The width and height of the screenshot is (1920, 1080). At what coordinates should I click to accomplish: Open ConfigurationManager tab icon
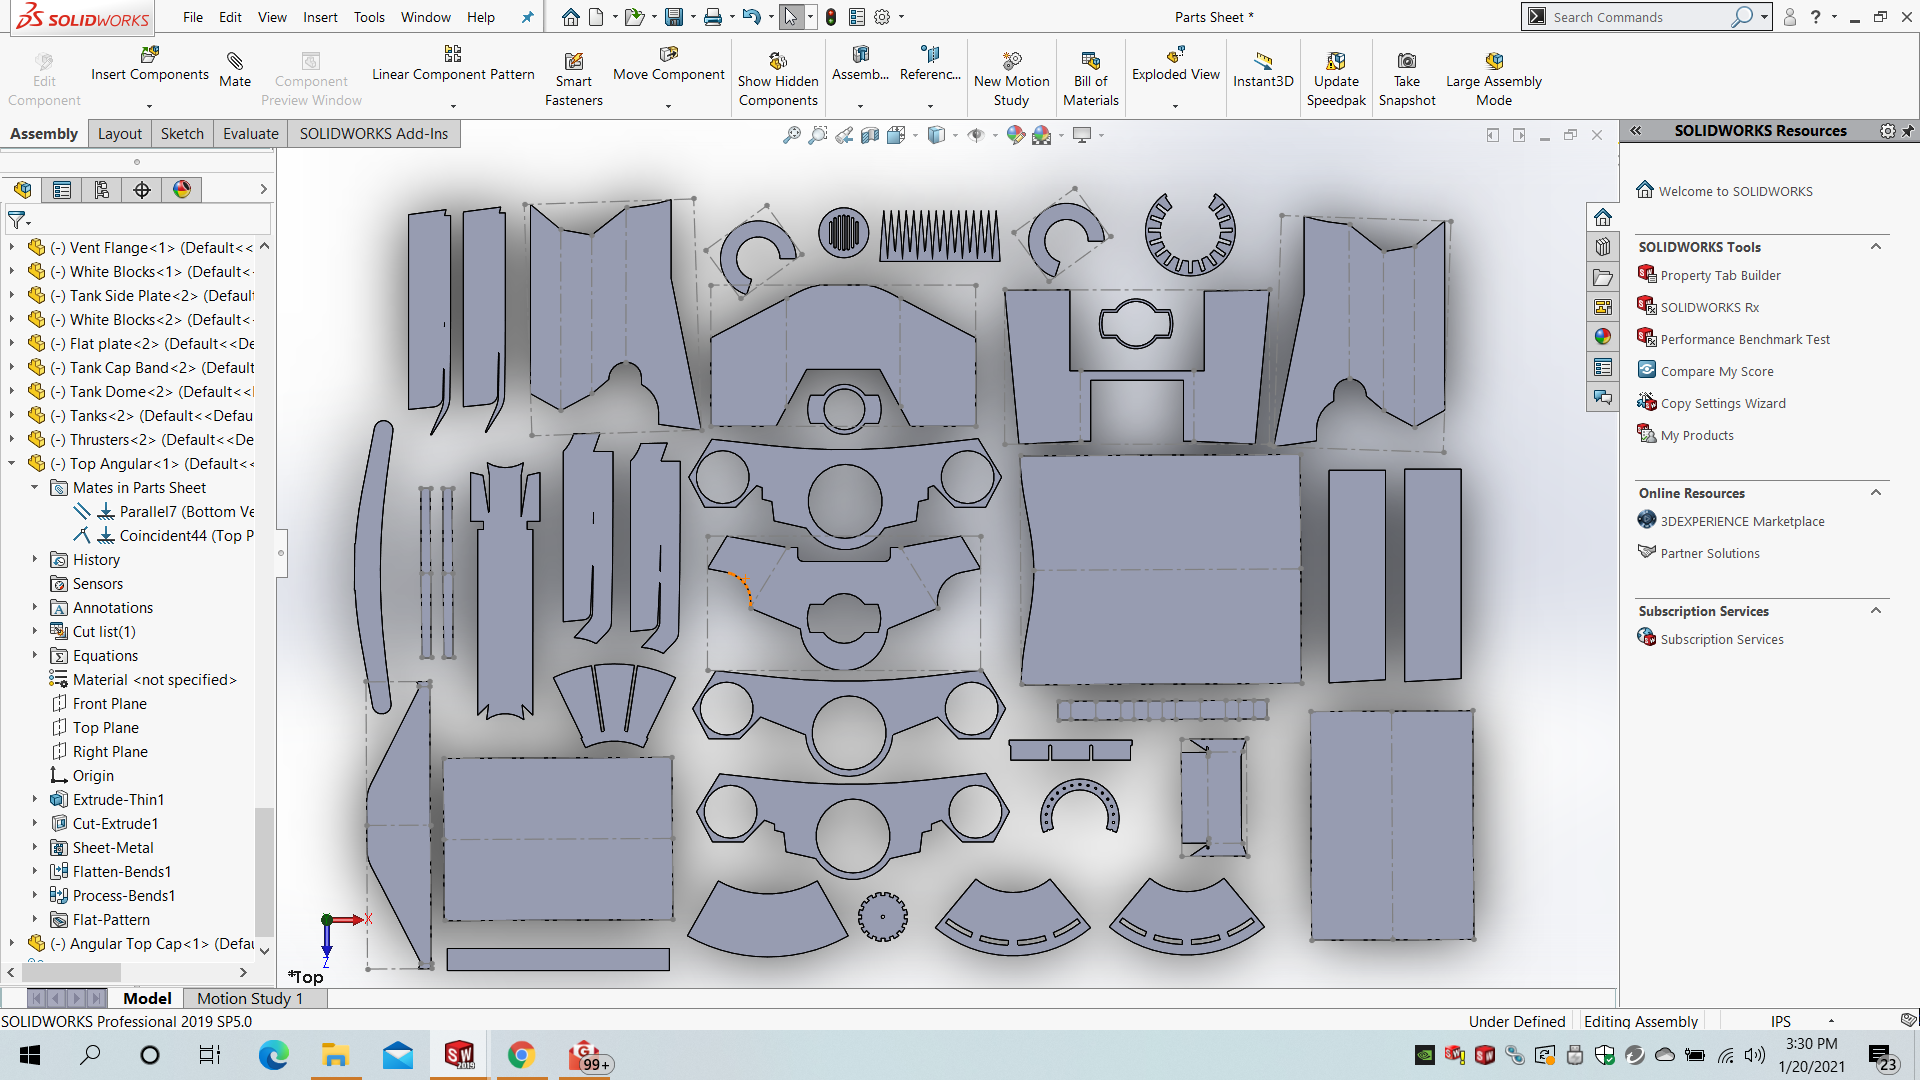point(102,190)
